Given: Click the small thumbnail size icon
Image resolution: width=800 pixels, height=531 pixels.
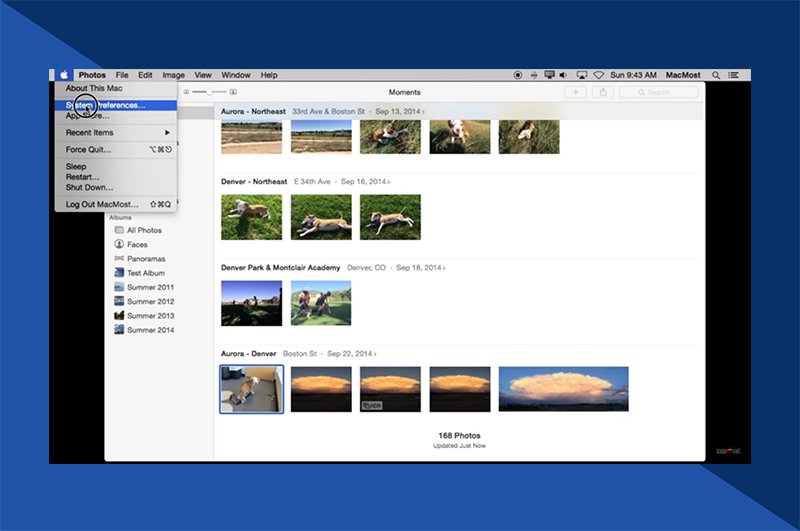Looking at the screenshot, I should pyautogui.click(x=186, y=92).
